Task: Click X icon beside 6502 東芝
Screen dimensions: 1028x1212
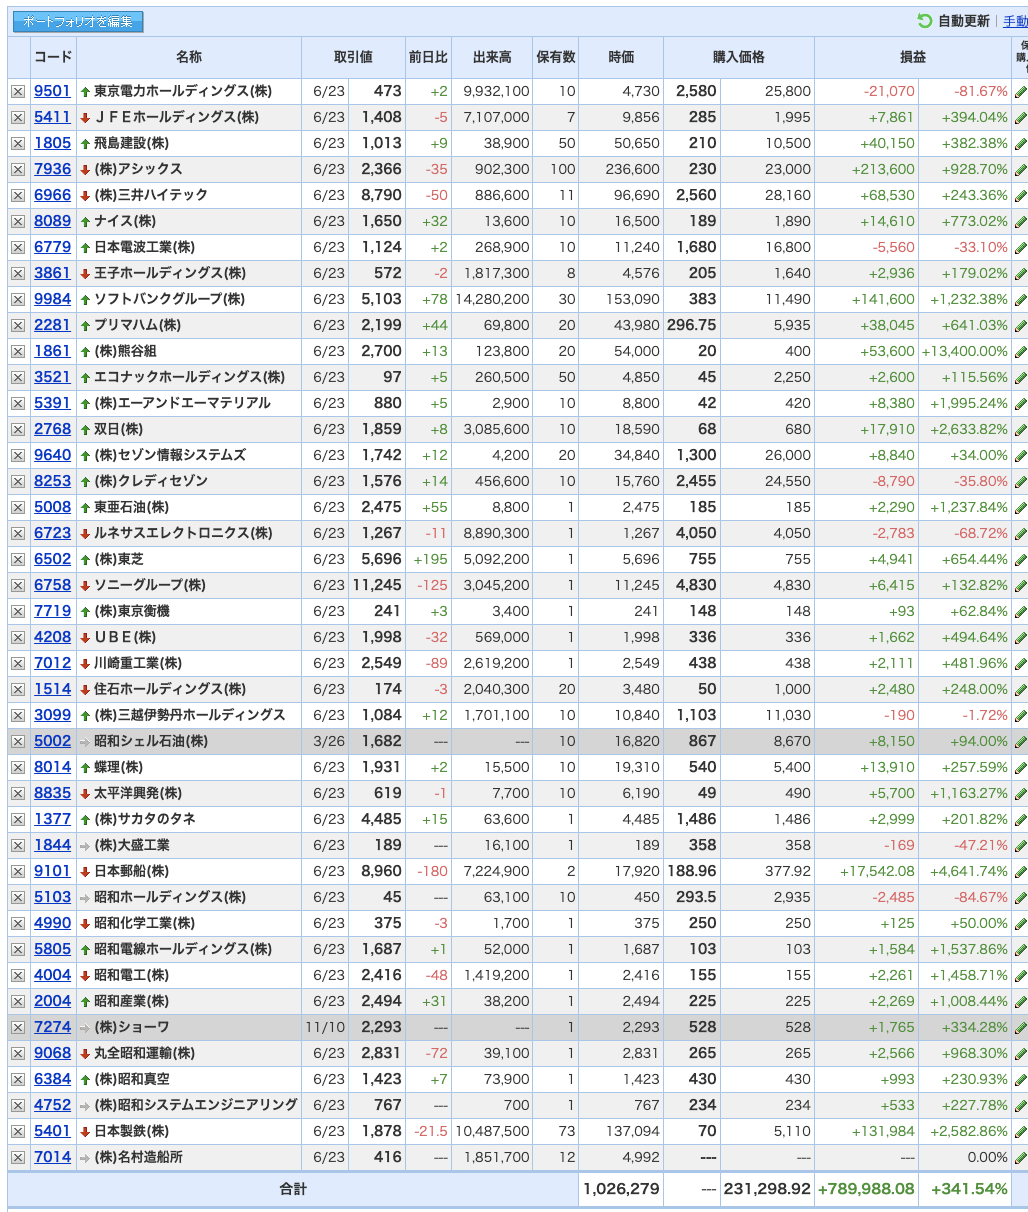Action: (18, 559)
